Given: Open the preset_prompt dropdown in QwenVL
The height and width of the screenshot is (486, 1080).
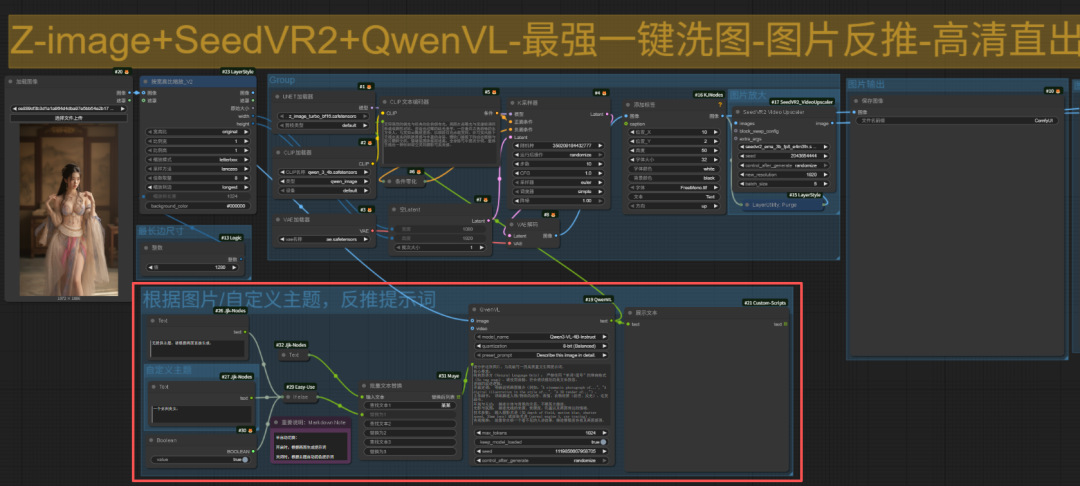Looking at the screenshot, I should click(x=541, y=355).
